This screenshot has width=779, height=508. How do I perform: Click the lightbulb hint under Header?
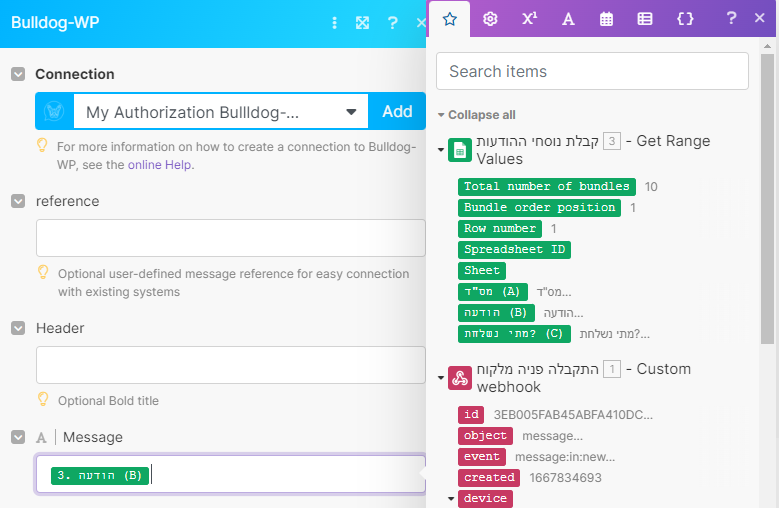(x=43, y=399)
